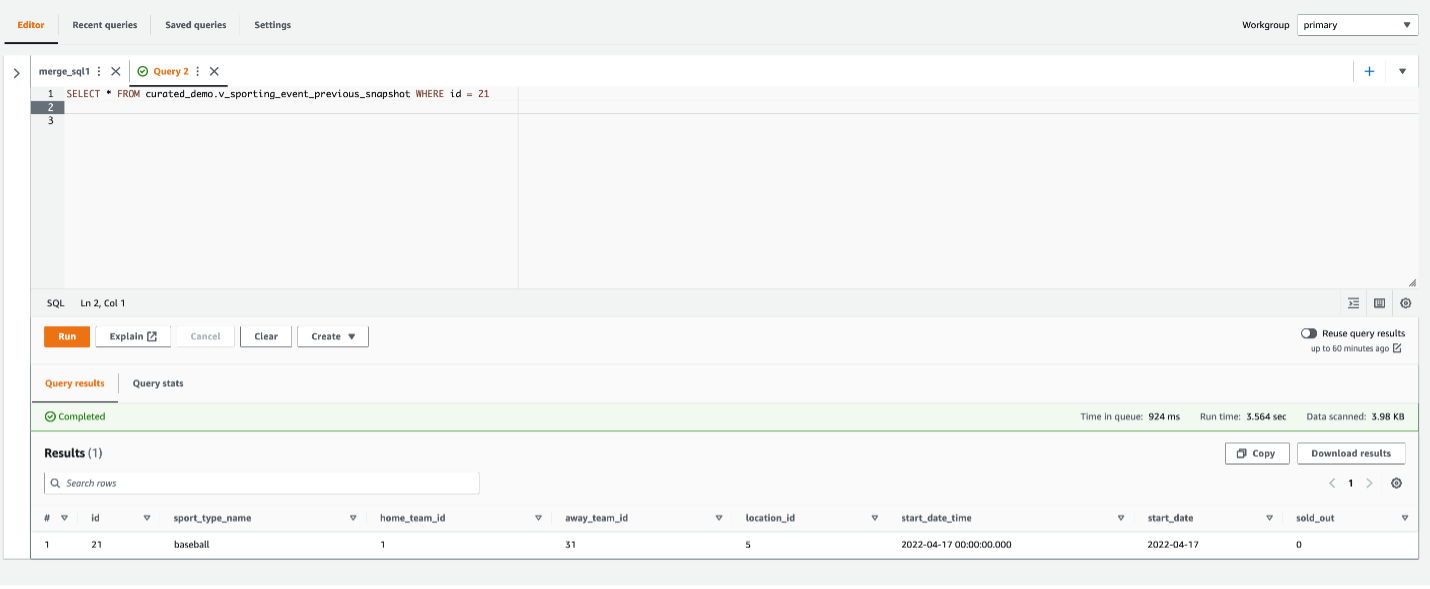Image resolution: width=1430 pixels, height=589 pixels.
Task: Open editor preferences gear icon
Action: click(1406, 303)
